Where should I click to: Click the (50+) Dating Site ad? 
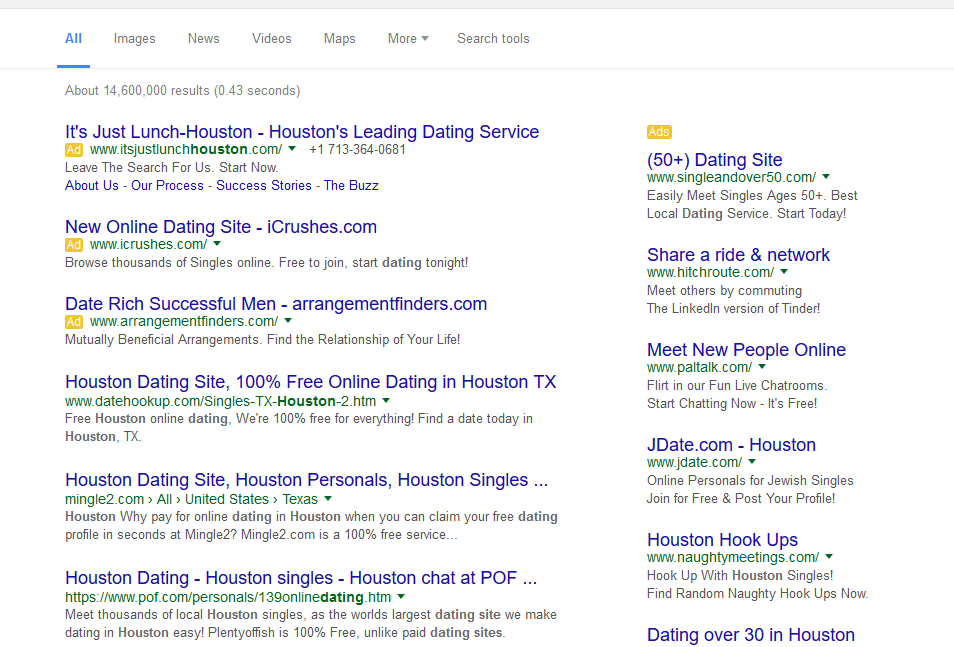click(714, 160)
